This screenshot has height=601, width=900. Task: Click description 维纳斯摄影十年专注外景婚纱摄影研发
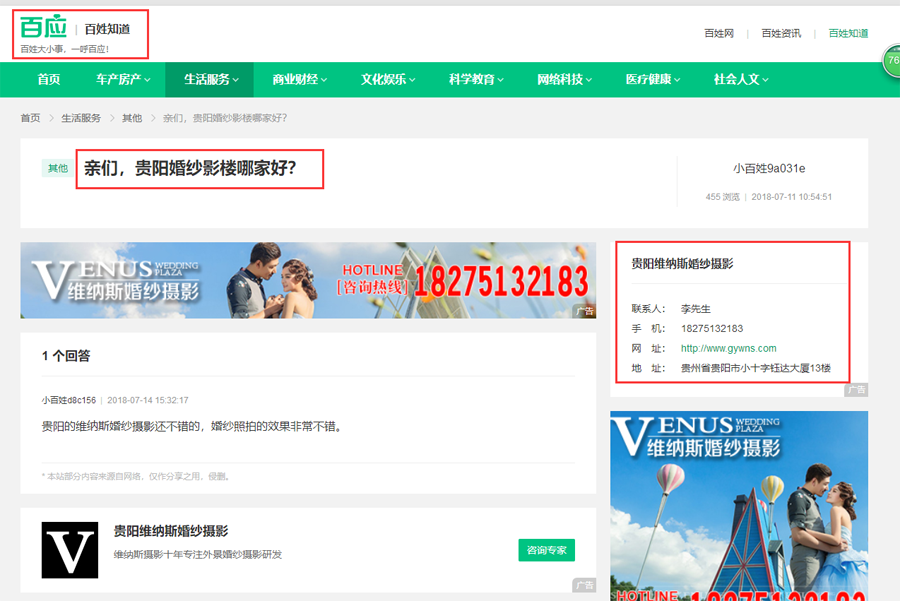(198, 555)
